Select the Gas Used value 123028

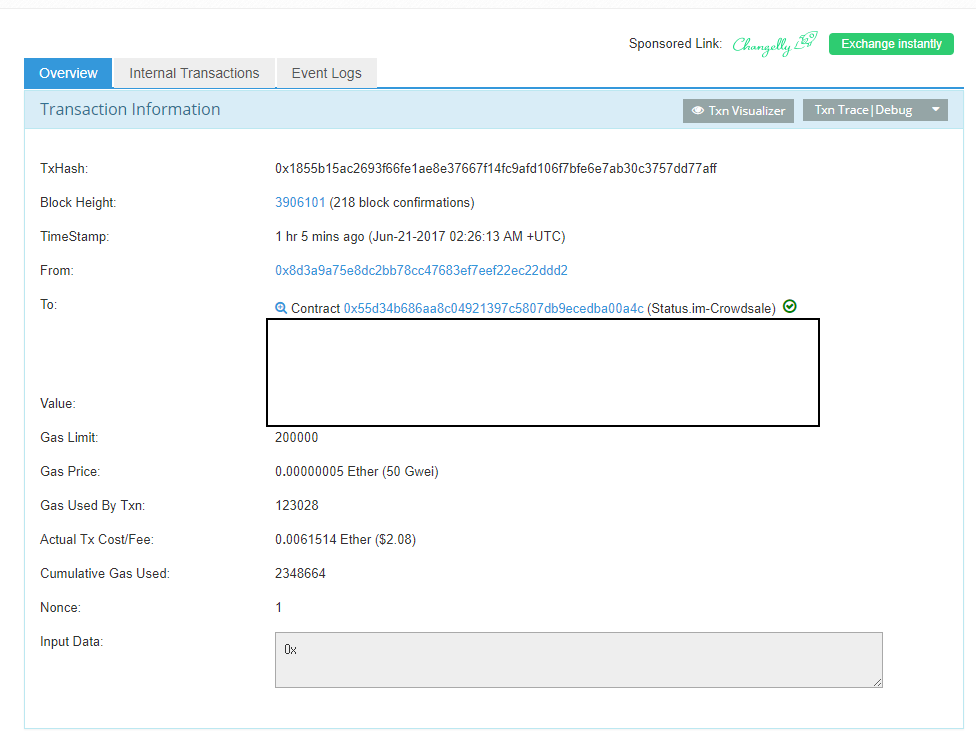(297, 505)
